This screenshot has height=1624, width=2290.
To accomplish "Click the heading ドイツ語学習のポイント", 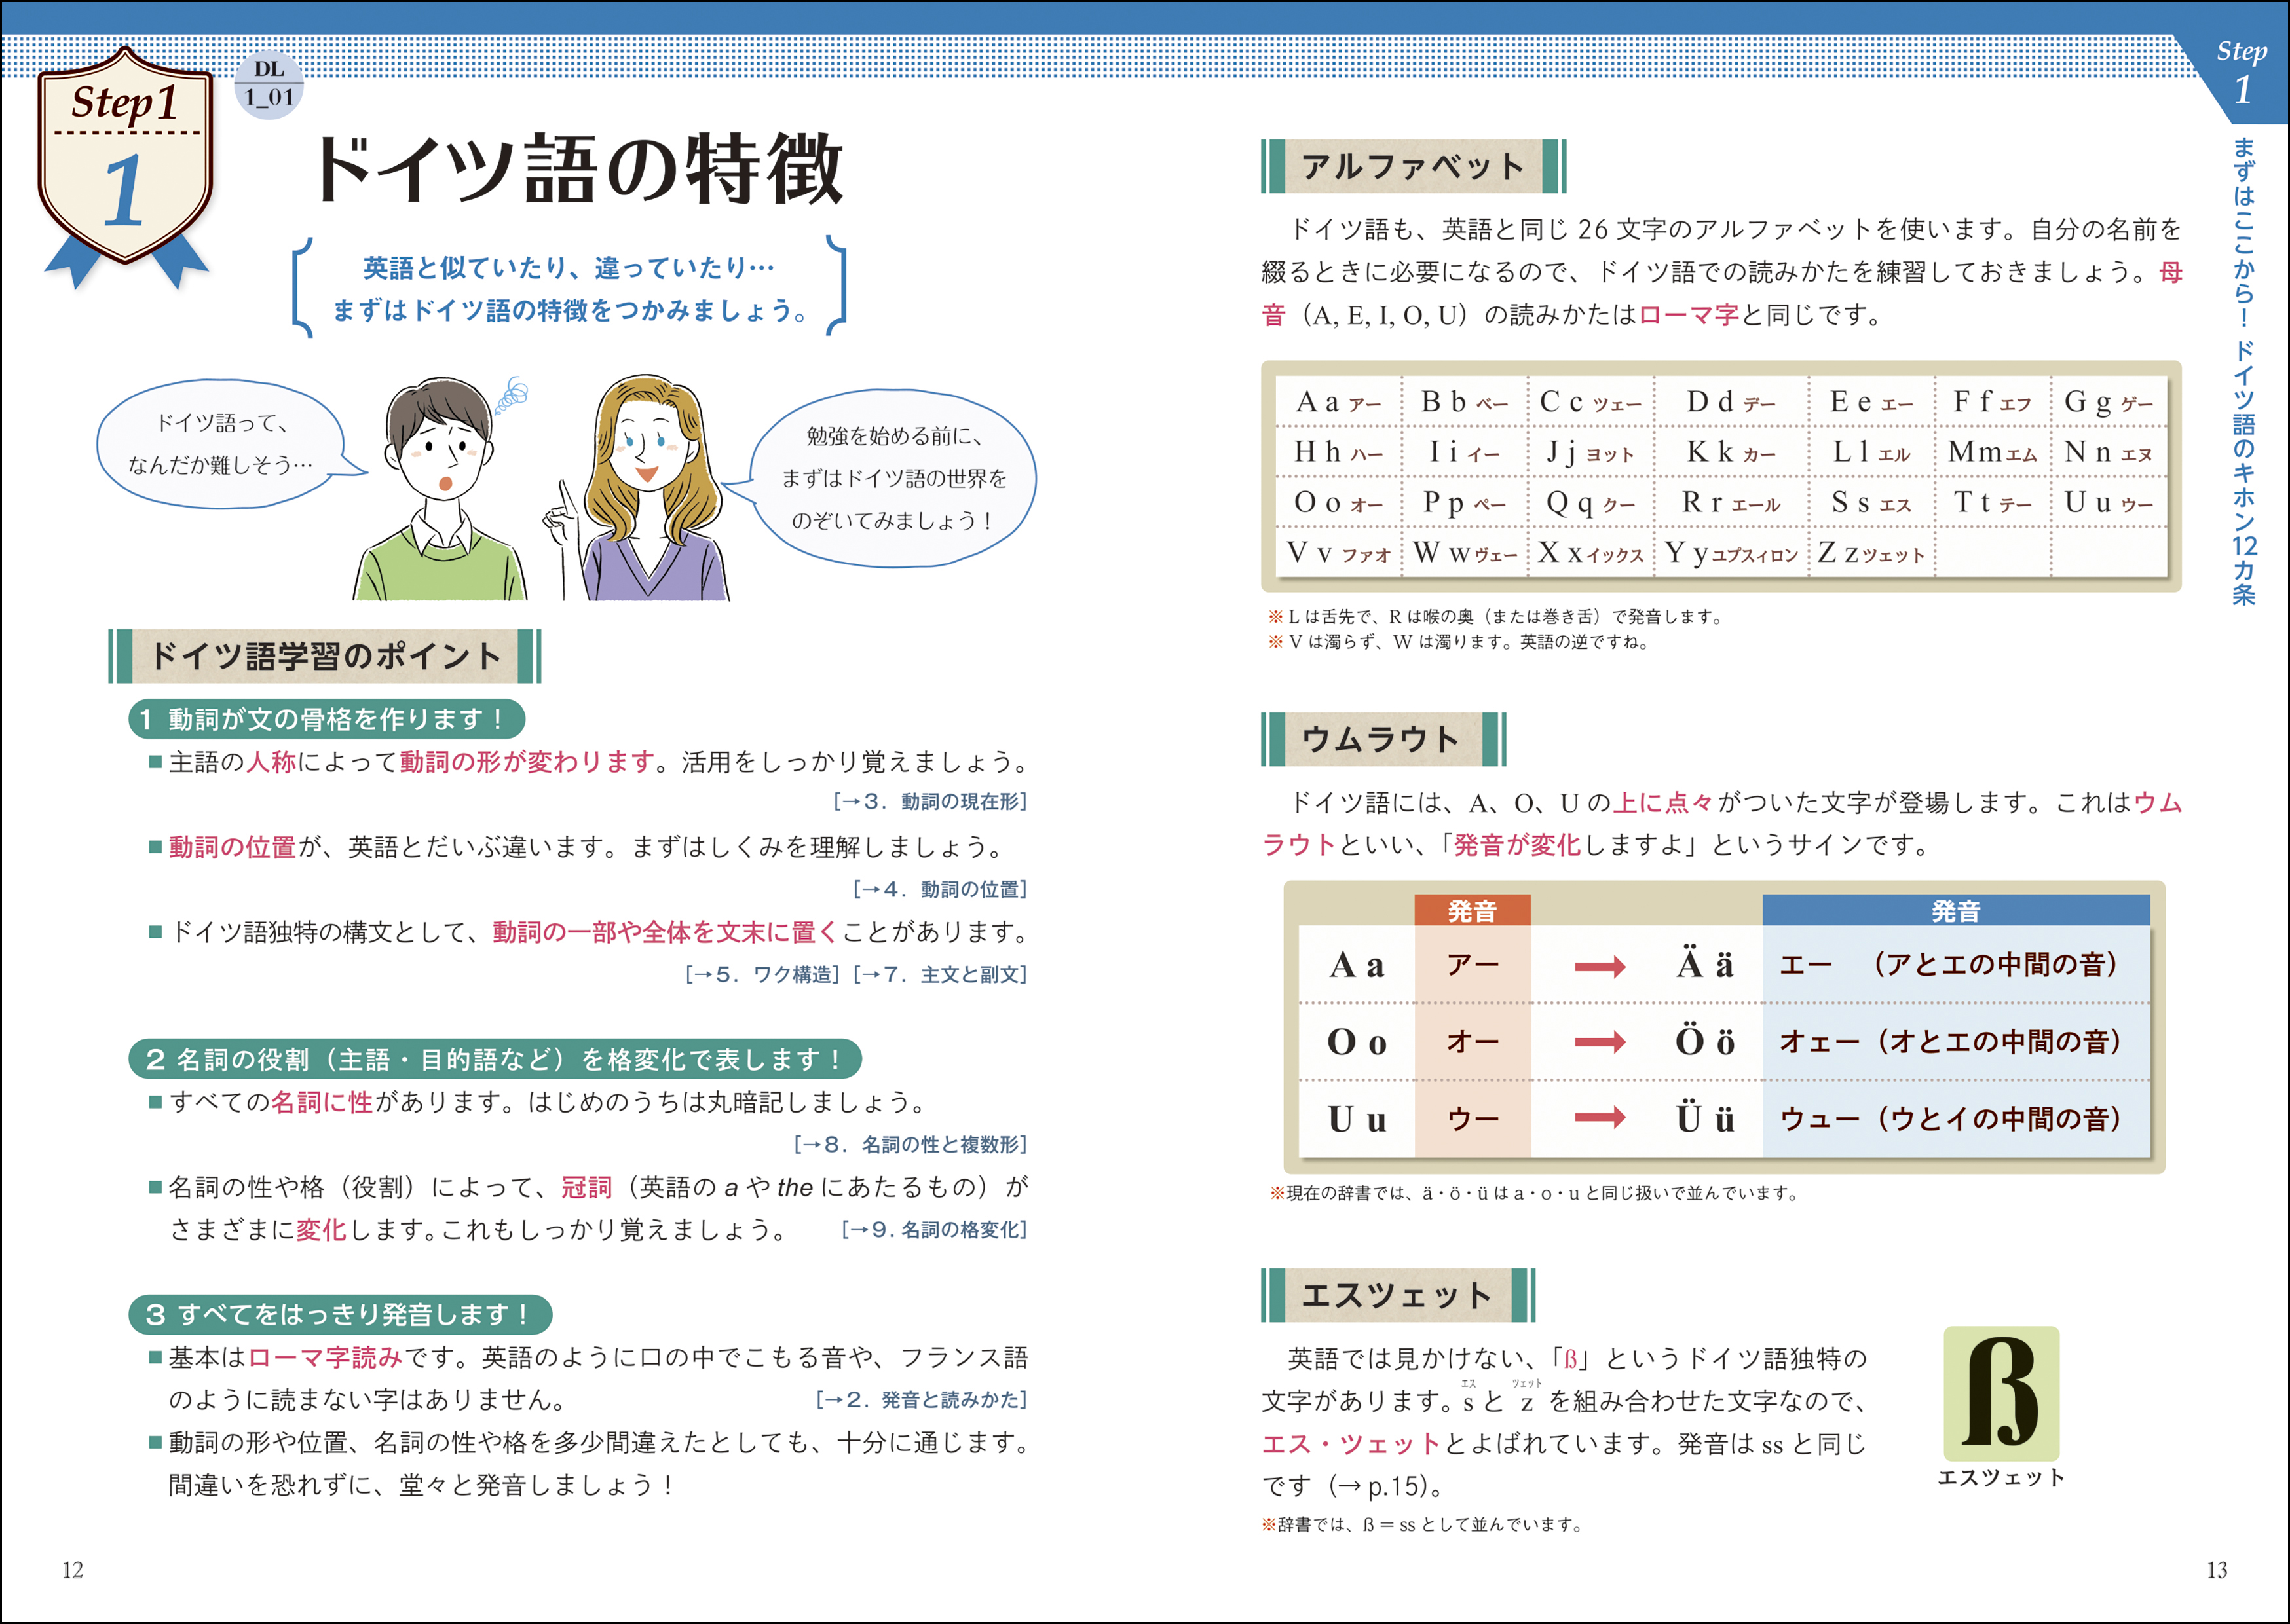I will click(x=325, y=656).
